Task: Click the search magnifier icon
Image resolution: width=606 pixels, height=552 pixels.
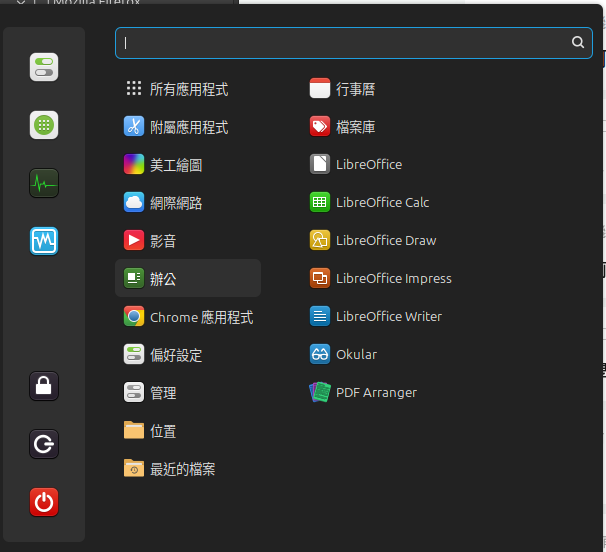Action: 577,42
